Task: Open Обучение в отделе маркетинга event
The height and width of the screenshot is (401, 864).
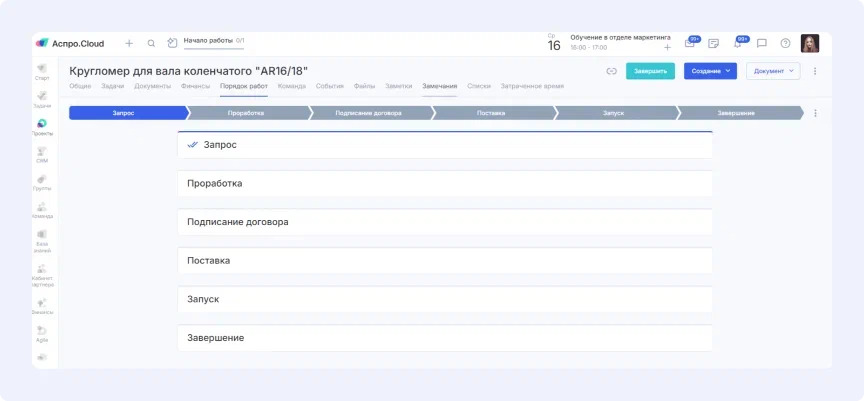Action: pos(620,37)
